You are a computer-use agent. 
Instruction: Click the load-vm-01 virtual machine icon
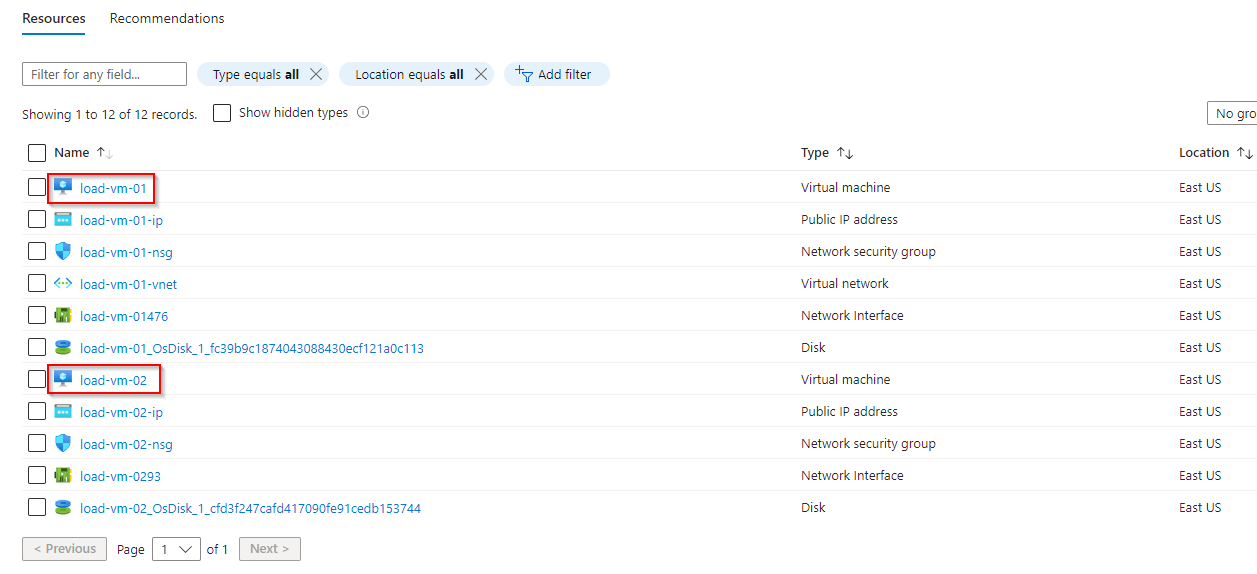coord(63,187)
